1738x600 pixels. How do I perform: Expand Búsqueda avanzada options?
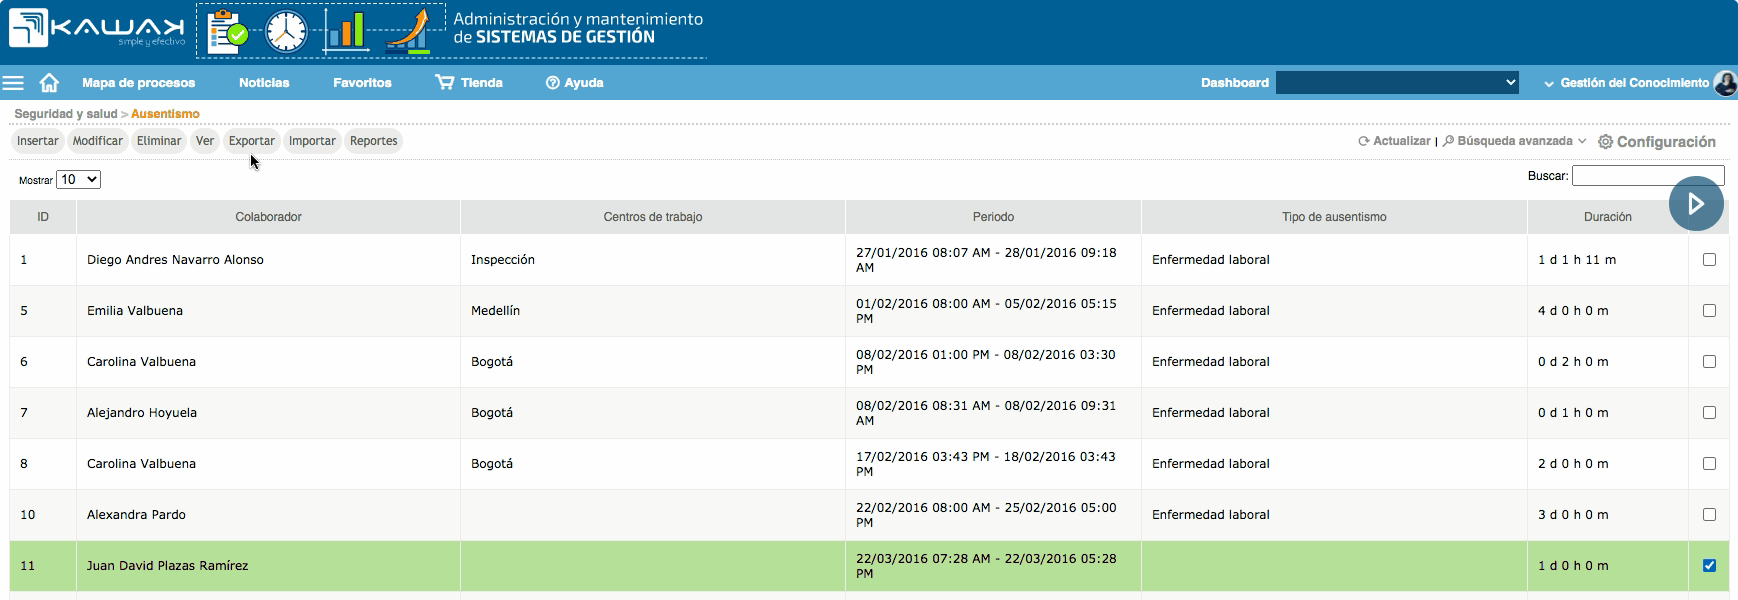(1515, 141)
